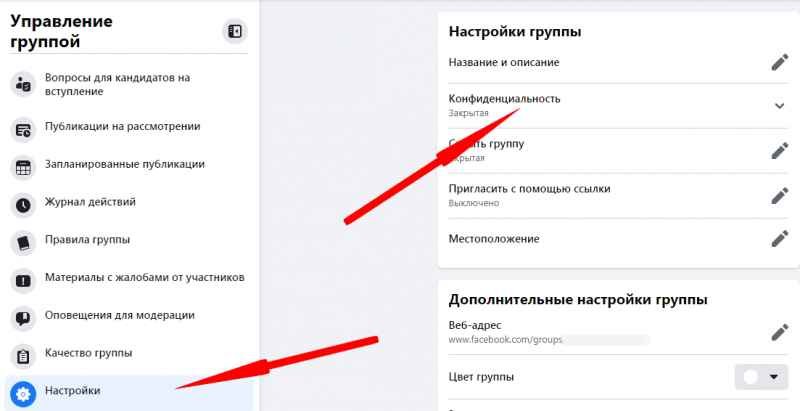This screenshot has height=411, width=800.
Task: Collapse the group management sidebar panel icon
Action: (235, 32)
